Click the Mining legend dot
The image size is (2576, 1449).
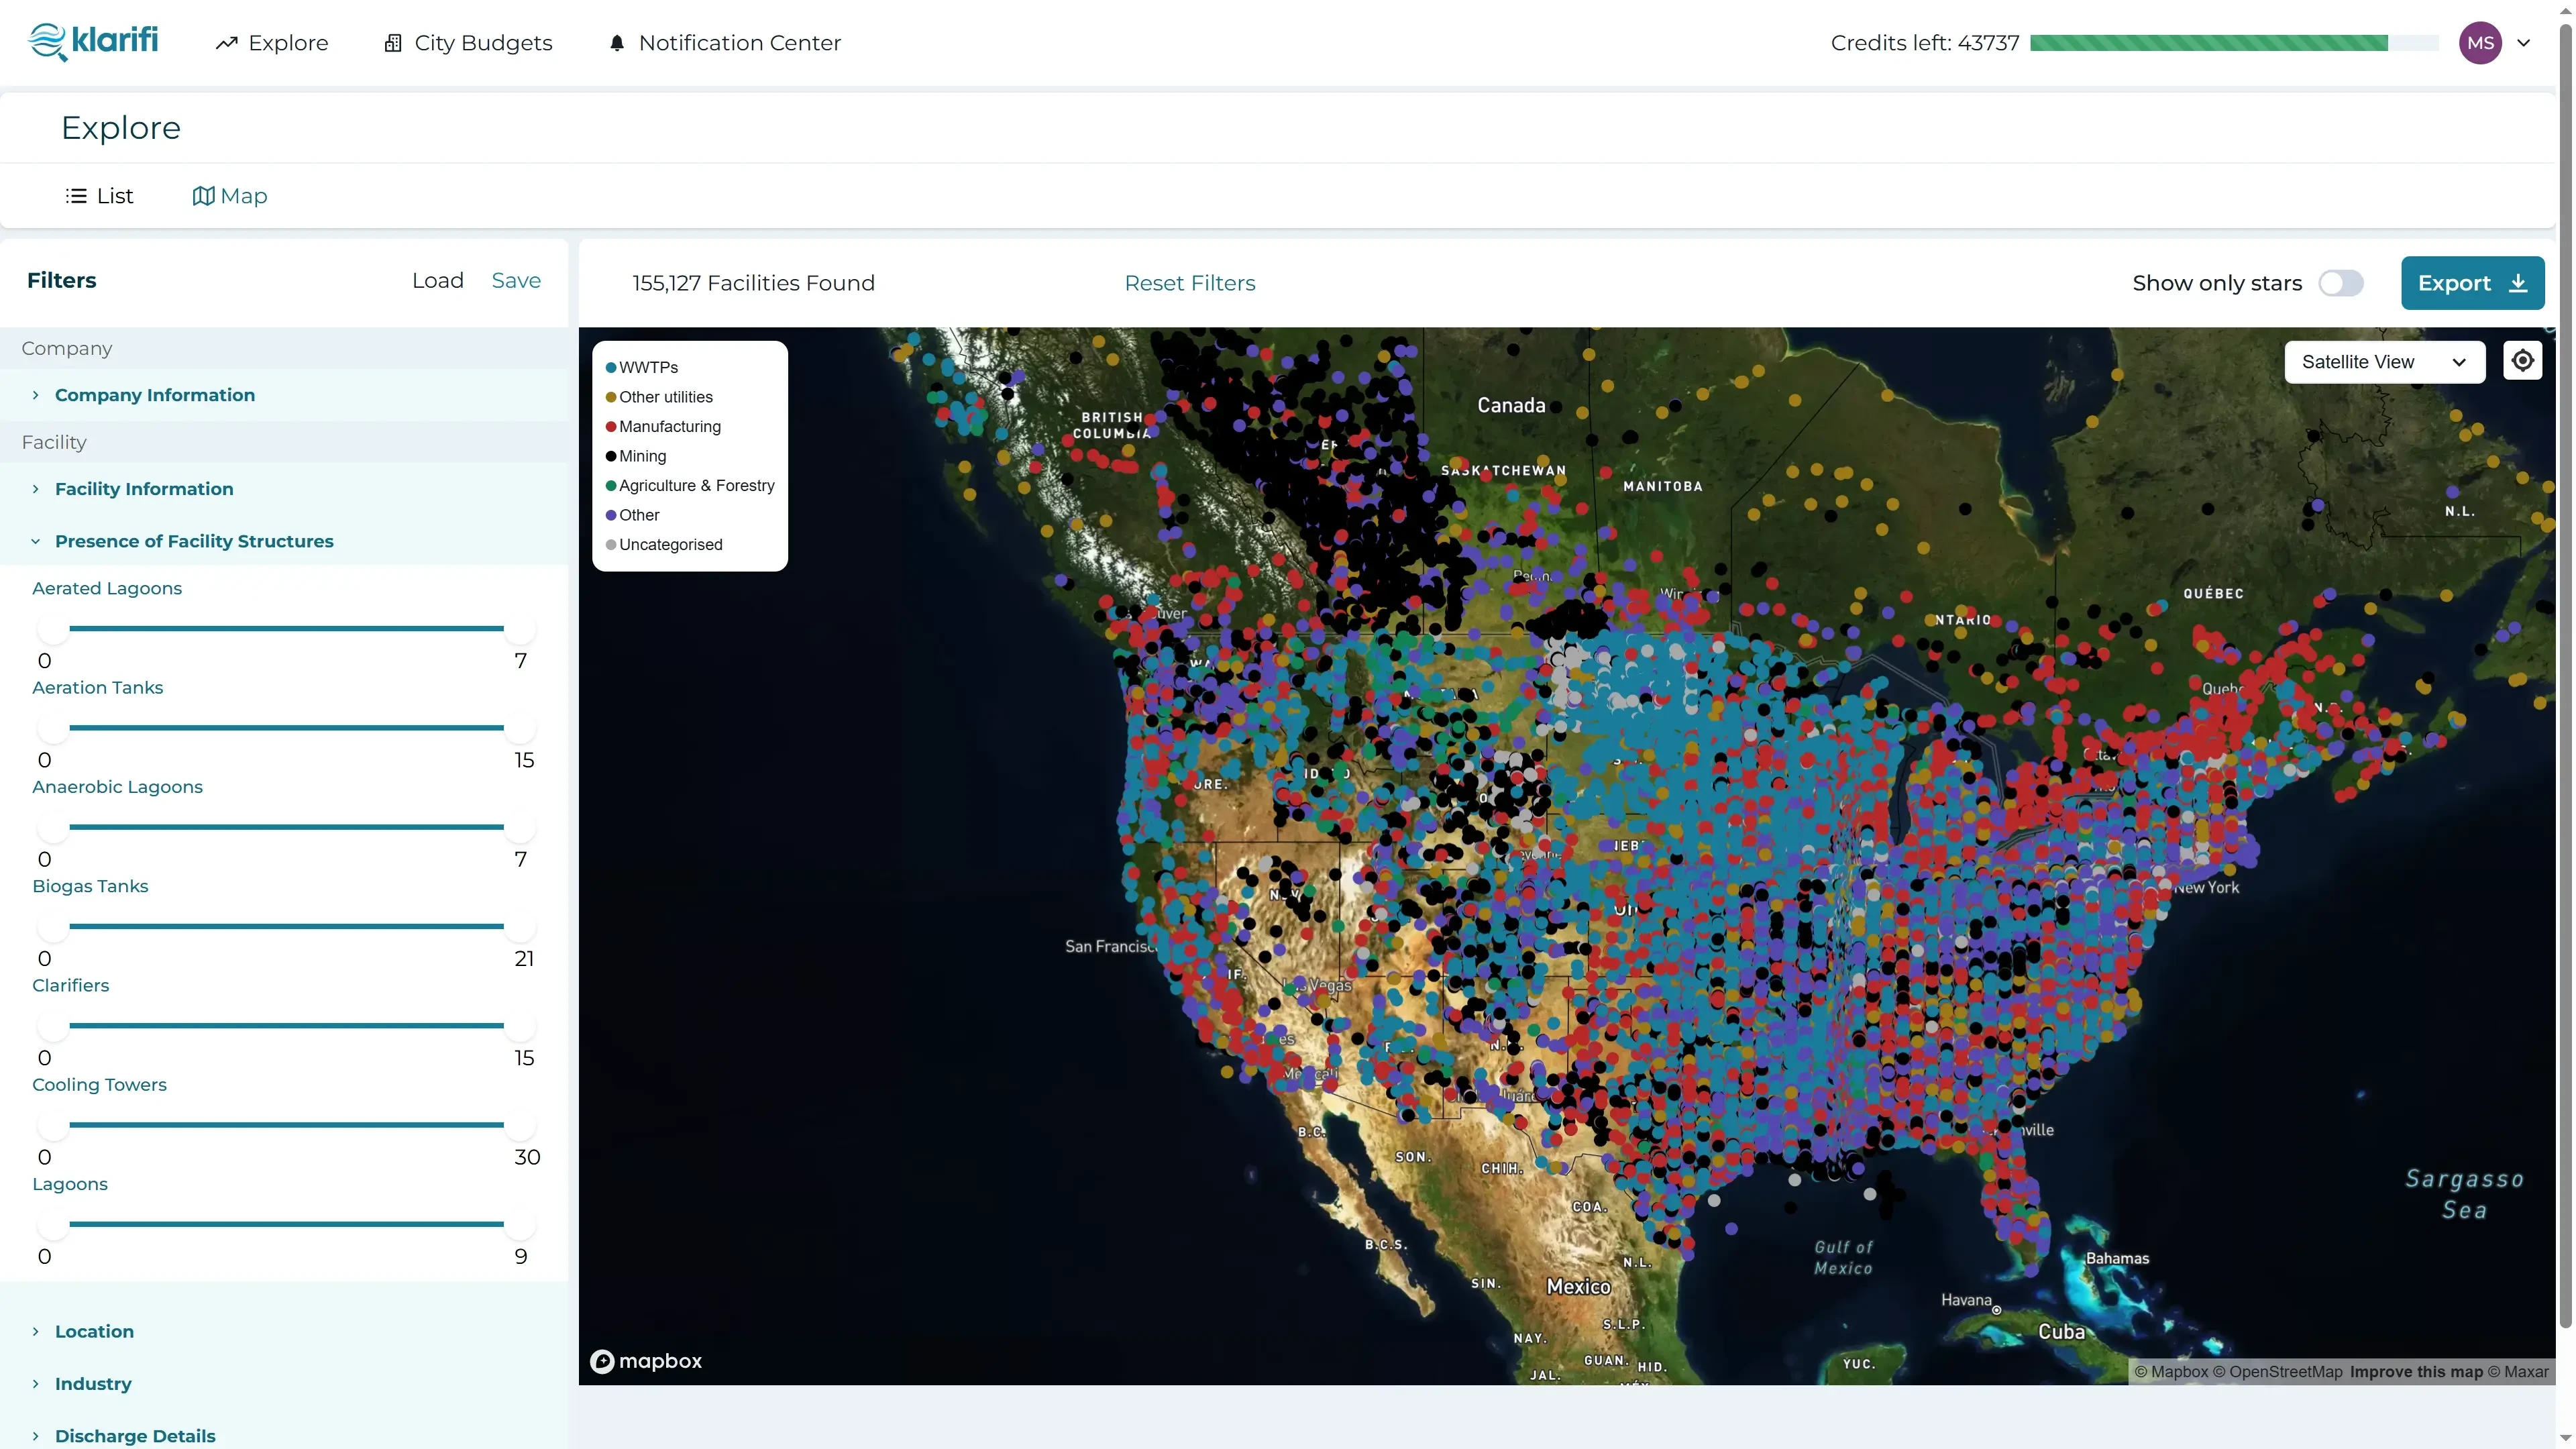click(611, 456)
